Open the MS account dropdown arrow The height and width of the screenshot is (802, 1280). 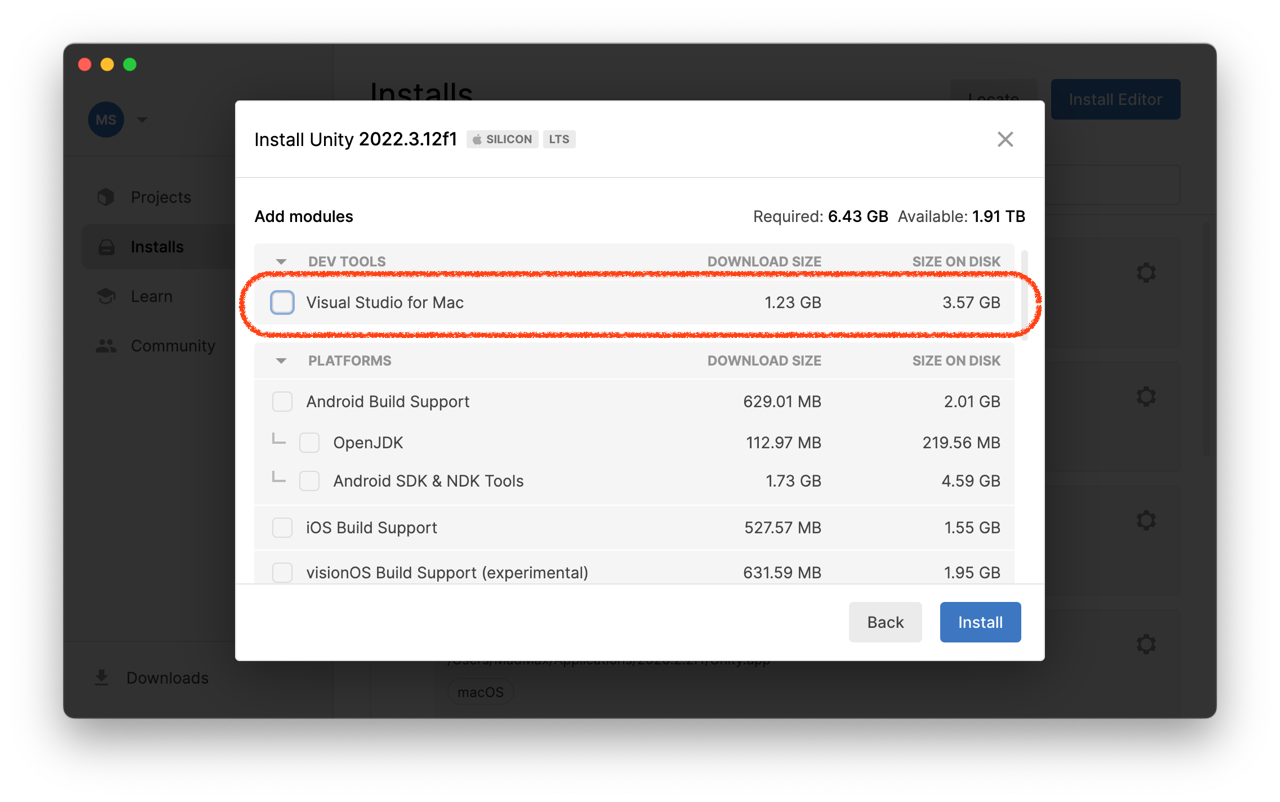pos(142,120)
